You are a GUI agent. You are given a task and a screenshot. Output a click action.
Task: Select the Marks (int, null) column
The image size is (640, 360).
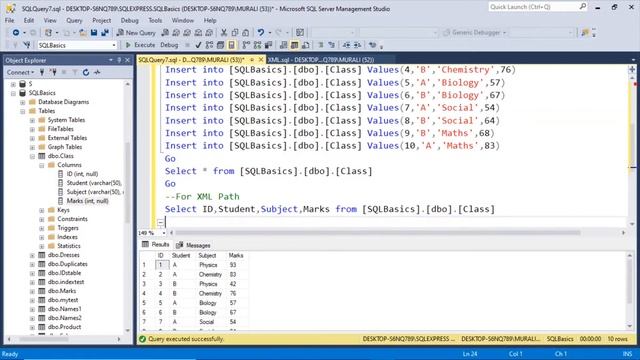(x=87, y=201)
